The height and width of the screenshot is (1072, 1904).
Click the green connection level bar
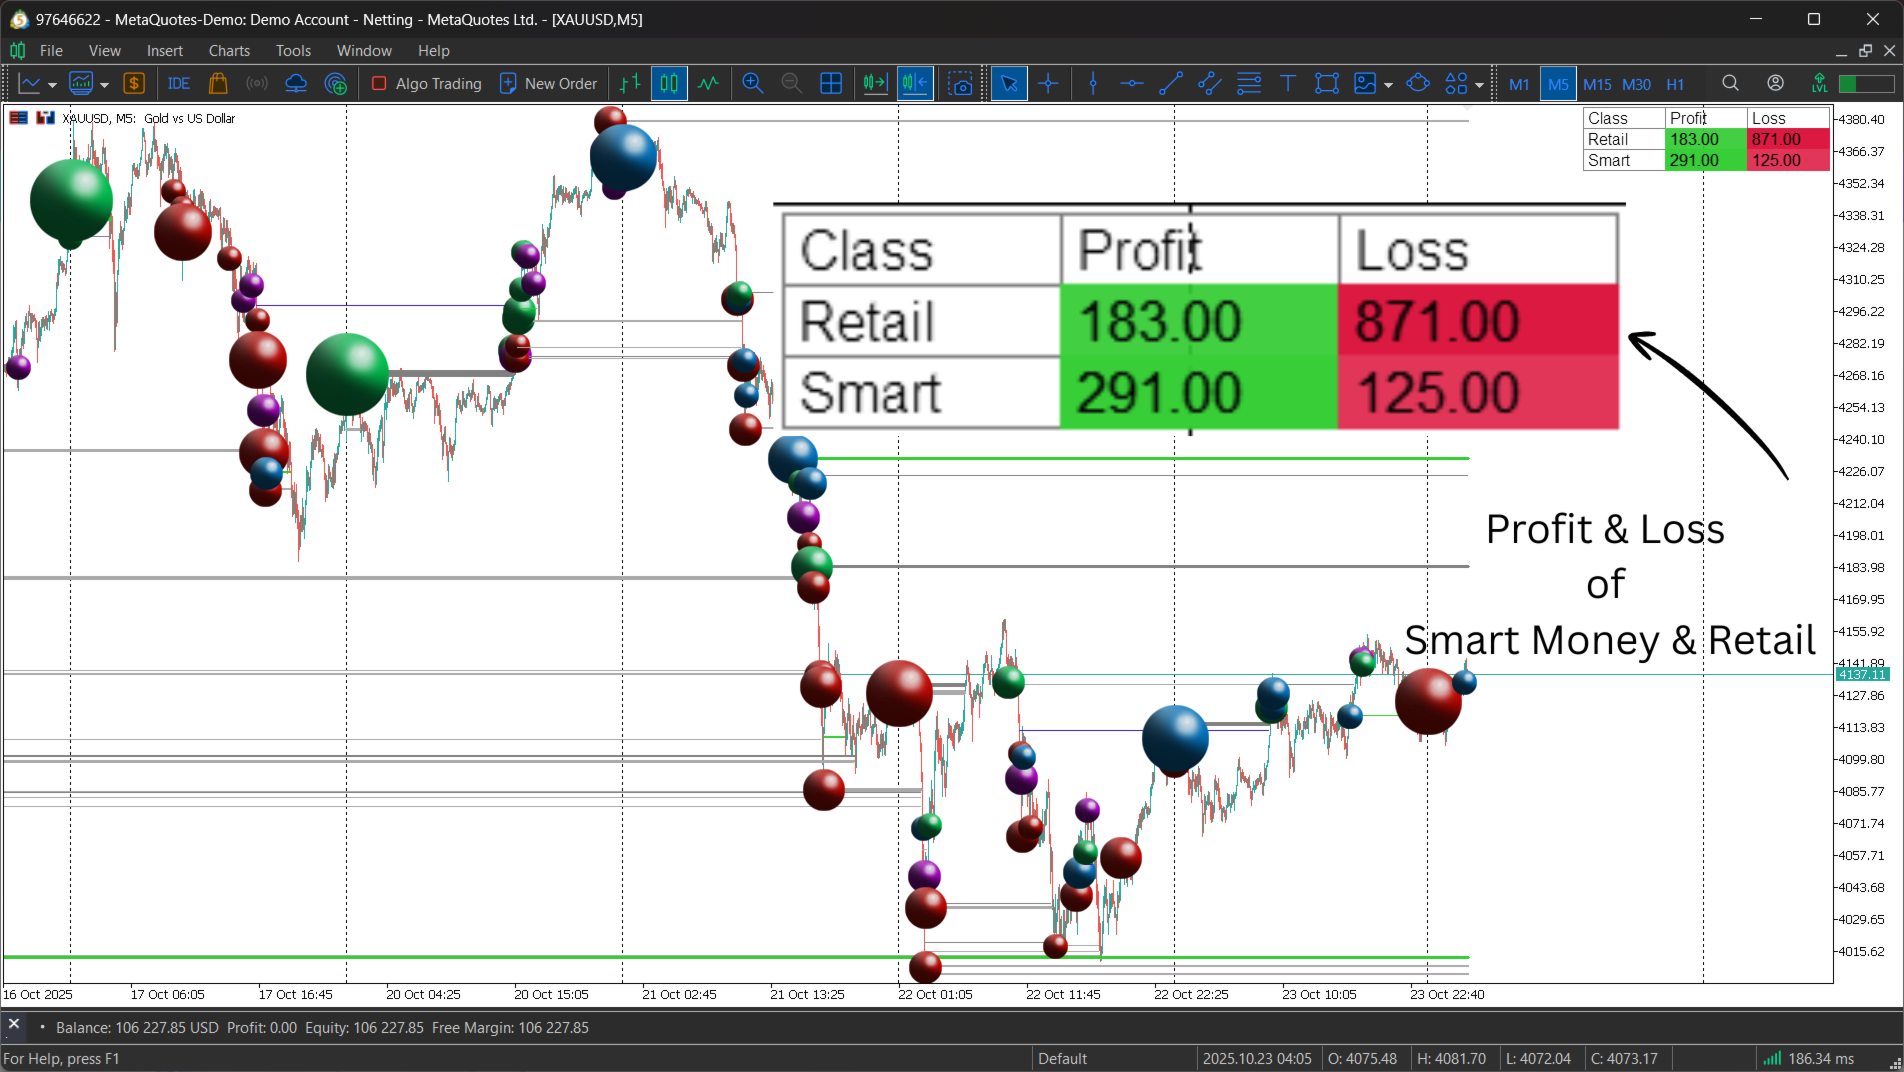click(1866, 84)
